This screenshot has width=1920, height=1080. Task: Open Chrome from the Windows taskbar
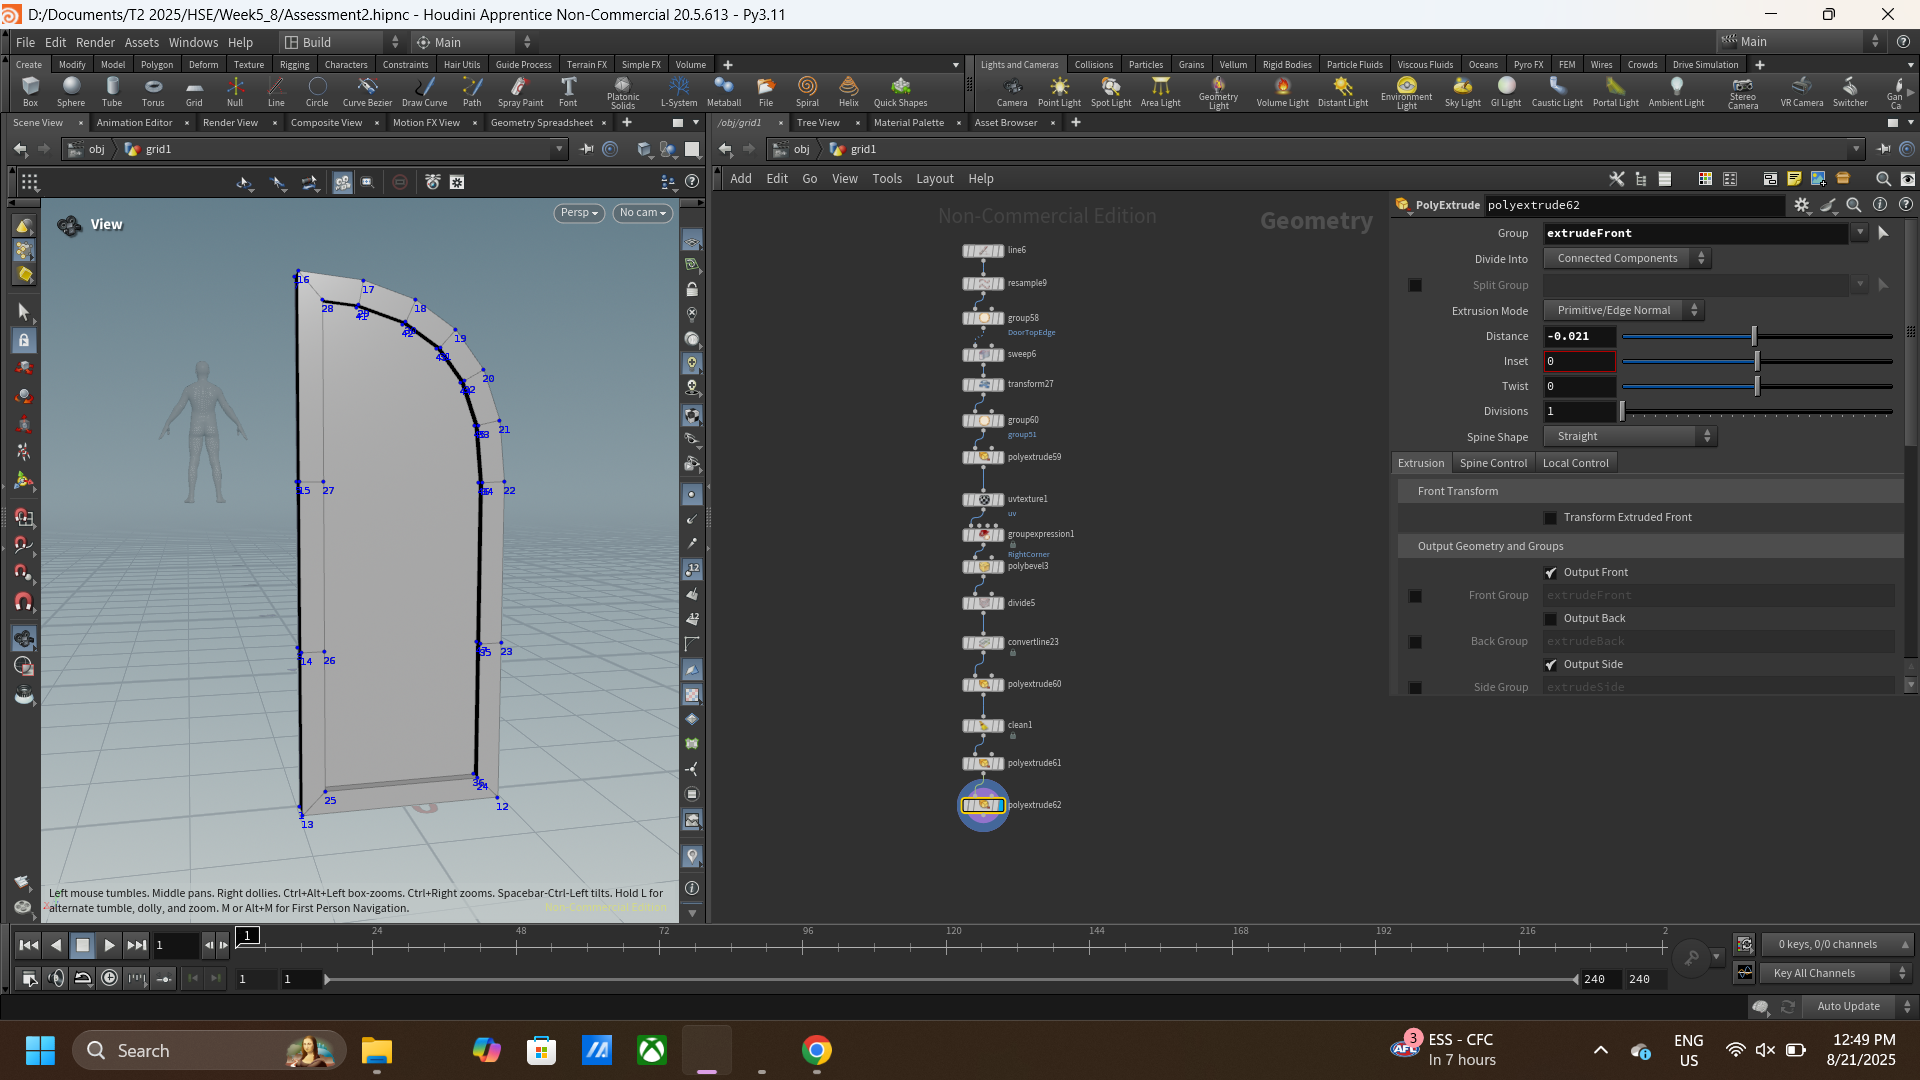[817, 1050]
